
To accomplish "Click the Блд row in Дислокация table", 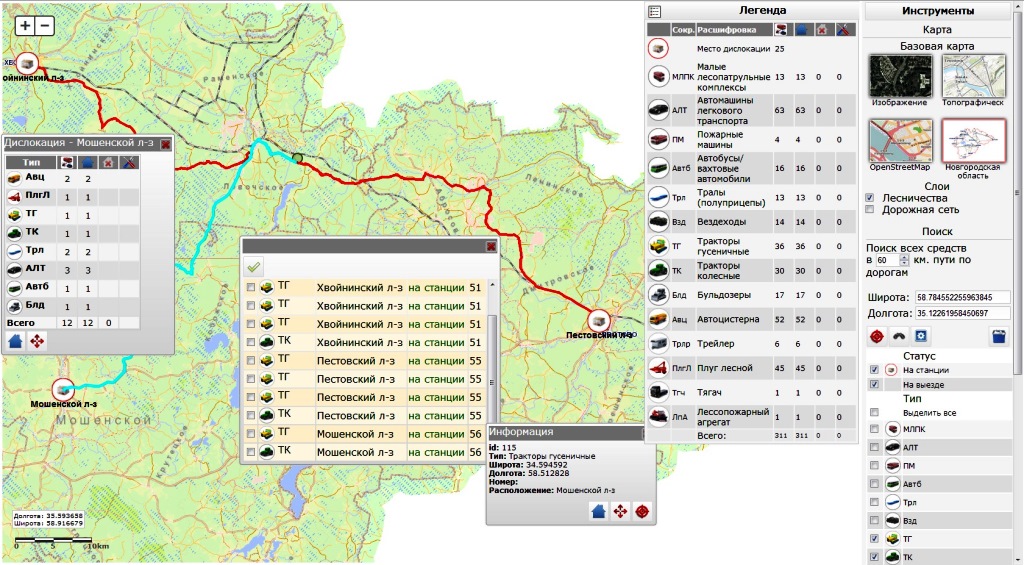I will [72, 306].
